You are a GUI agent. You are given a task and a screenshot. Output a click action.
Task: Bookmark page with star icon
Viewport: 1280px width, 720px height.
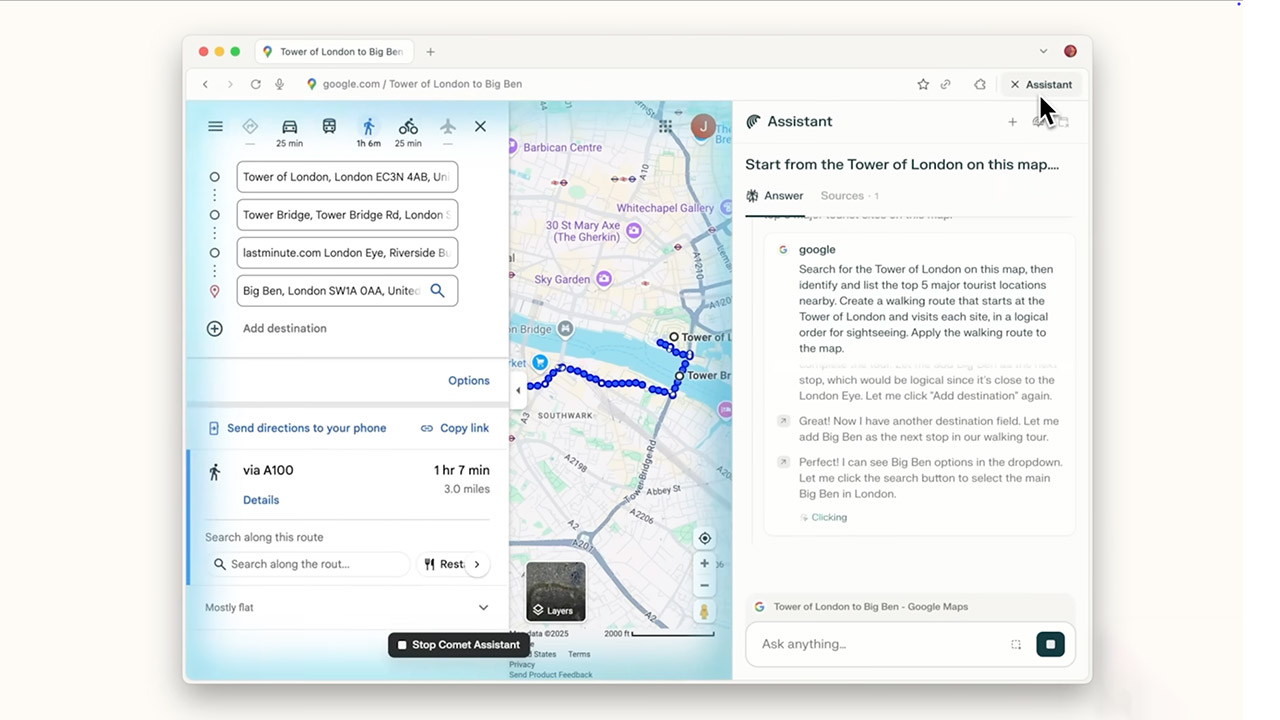click(923, 84)
